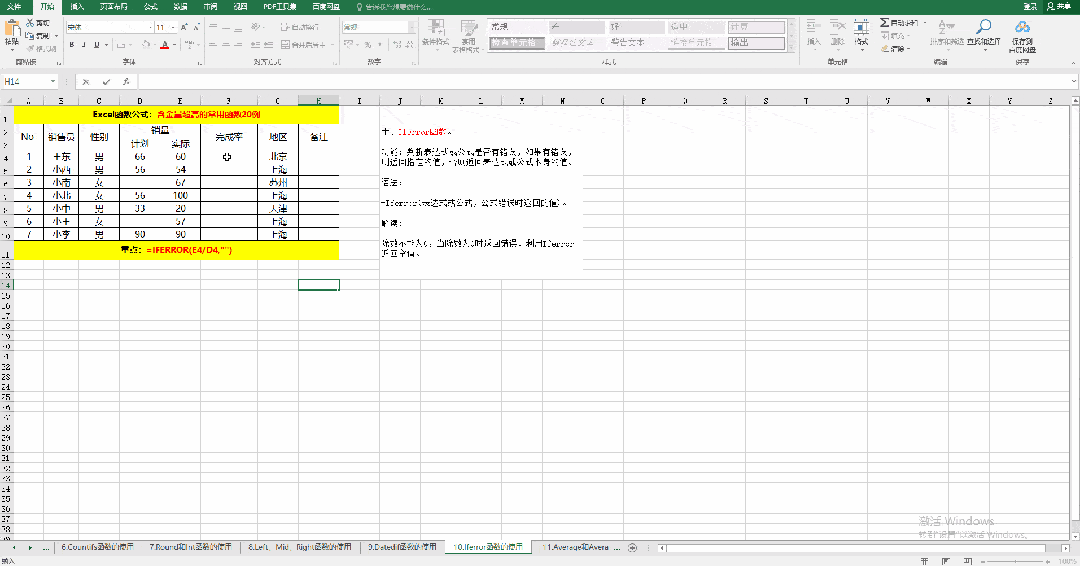Align text to middle vertically
The image size is (1080, 566).
[226, 27]
